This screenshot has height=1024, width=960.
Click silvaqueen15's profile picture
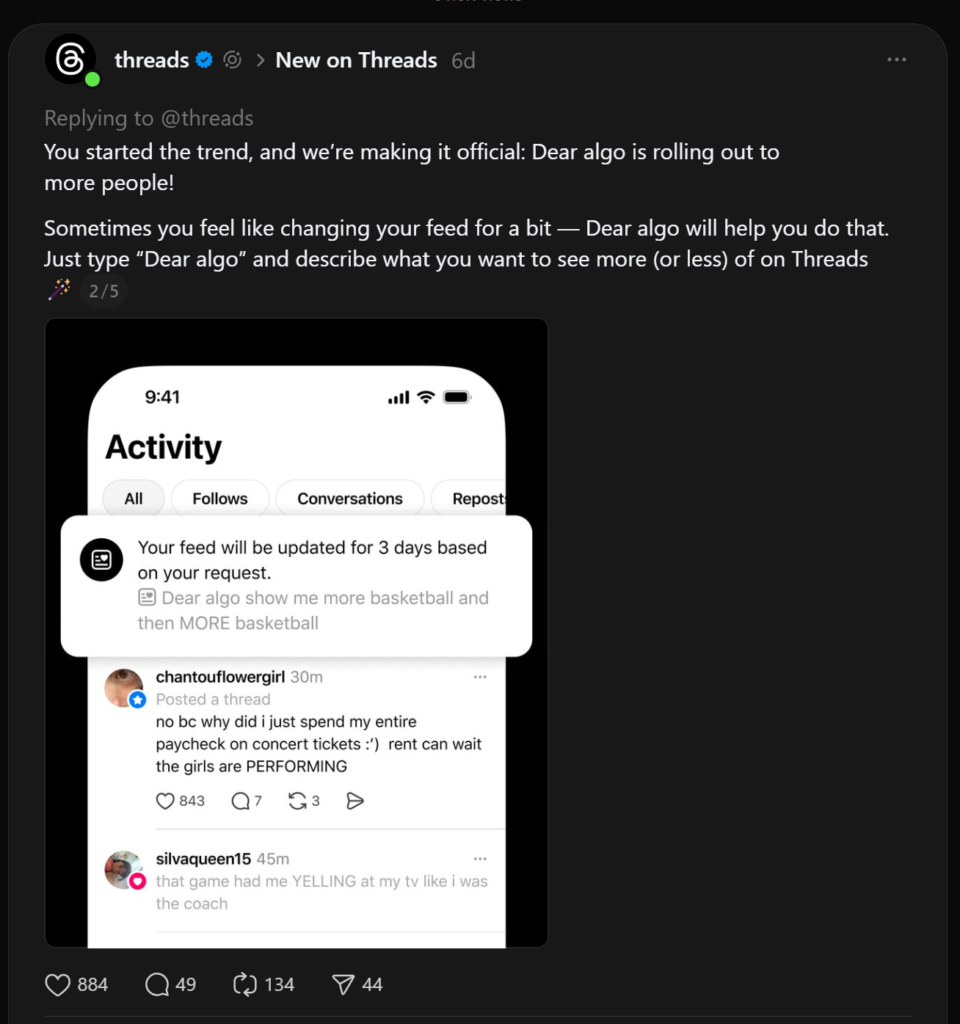(124, 870)
